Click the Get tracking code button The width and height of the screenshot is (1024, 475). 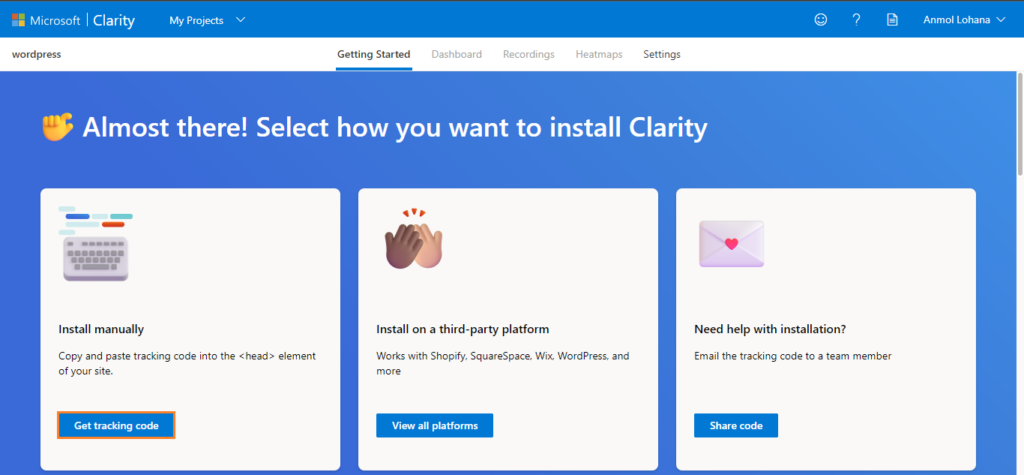[116, 425]
